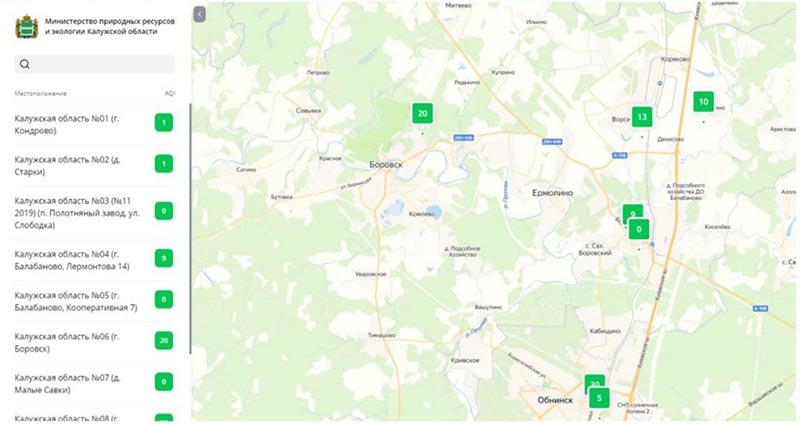Click the magnifier search icon
Screen dimensions: 800x425
pos(24,64)
